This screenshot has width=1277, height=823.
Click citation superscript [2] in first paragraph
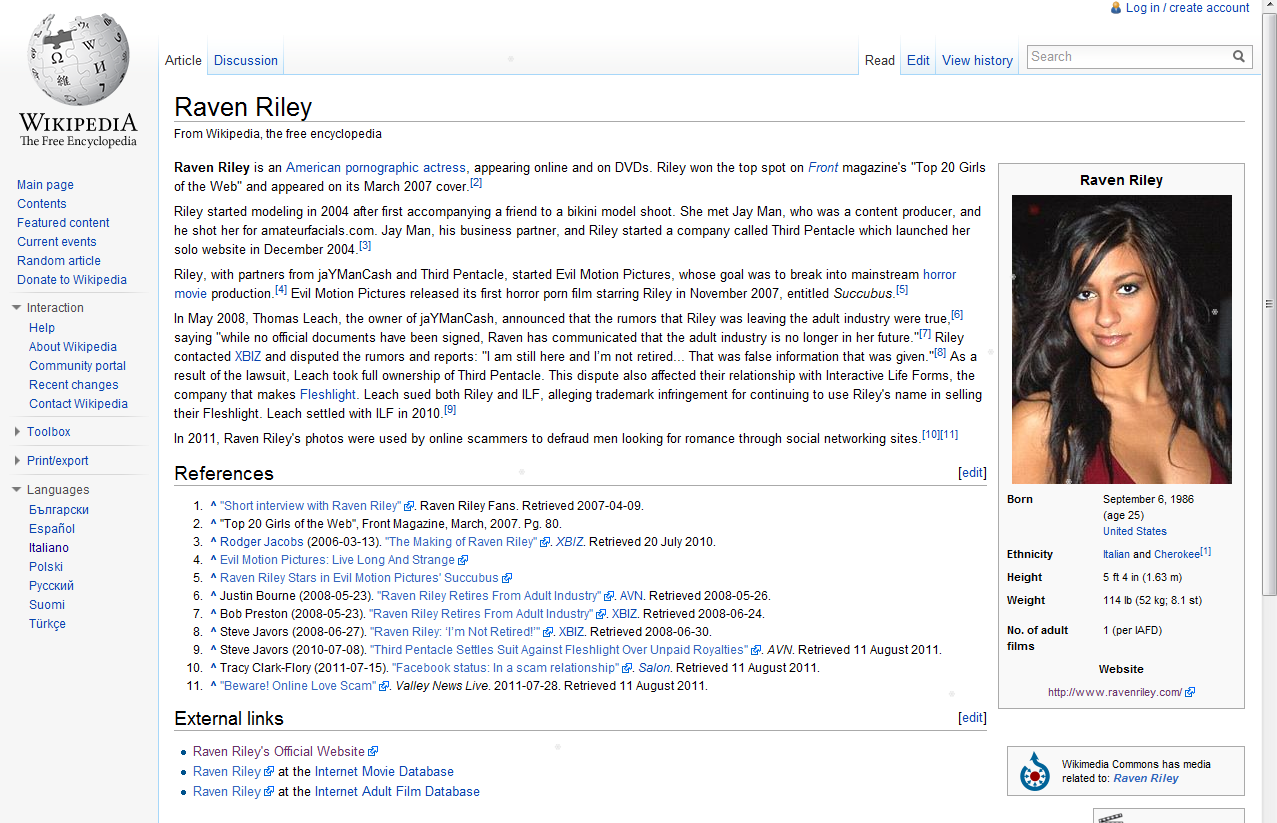476,183
